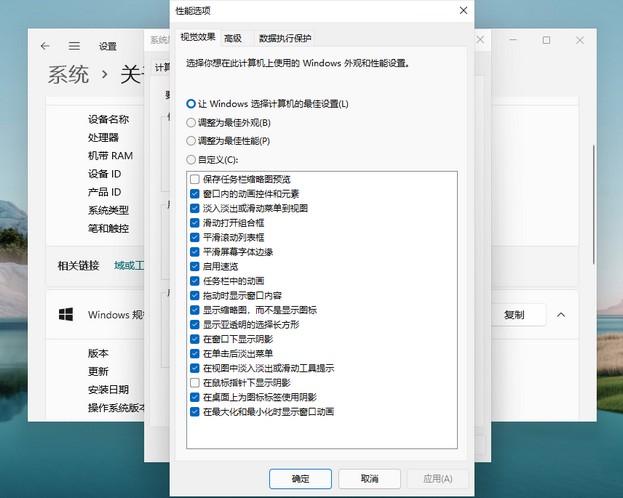Click the Settings window vertical scrollbar
The image size is (623, 498).
click(x=594, y=204)
